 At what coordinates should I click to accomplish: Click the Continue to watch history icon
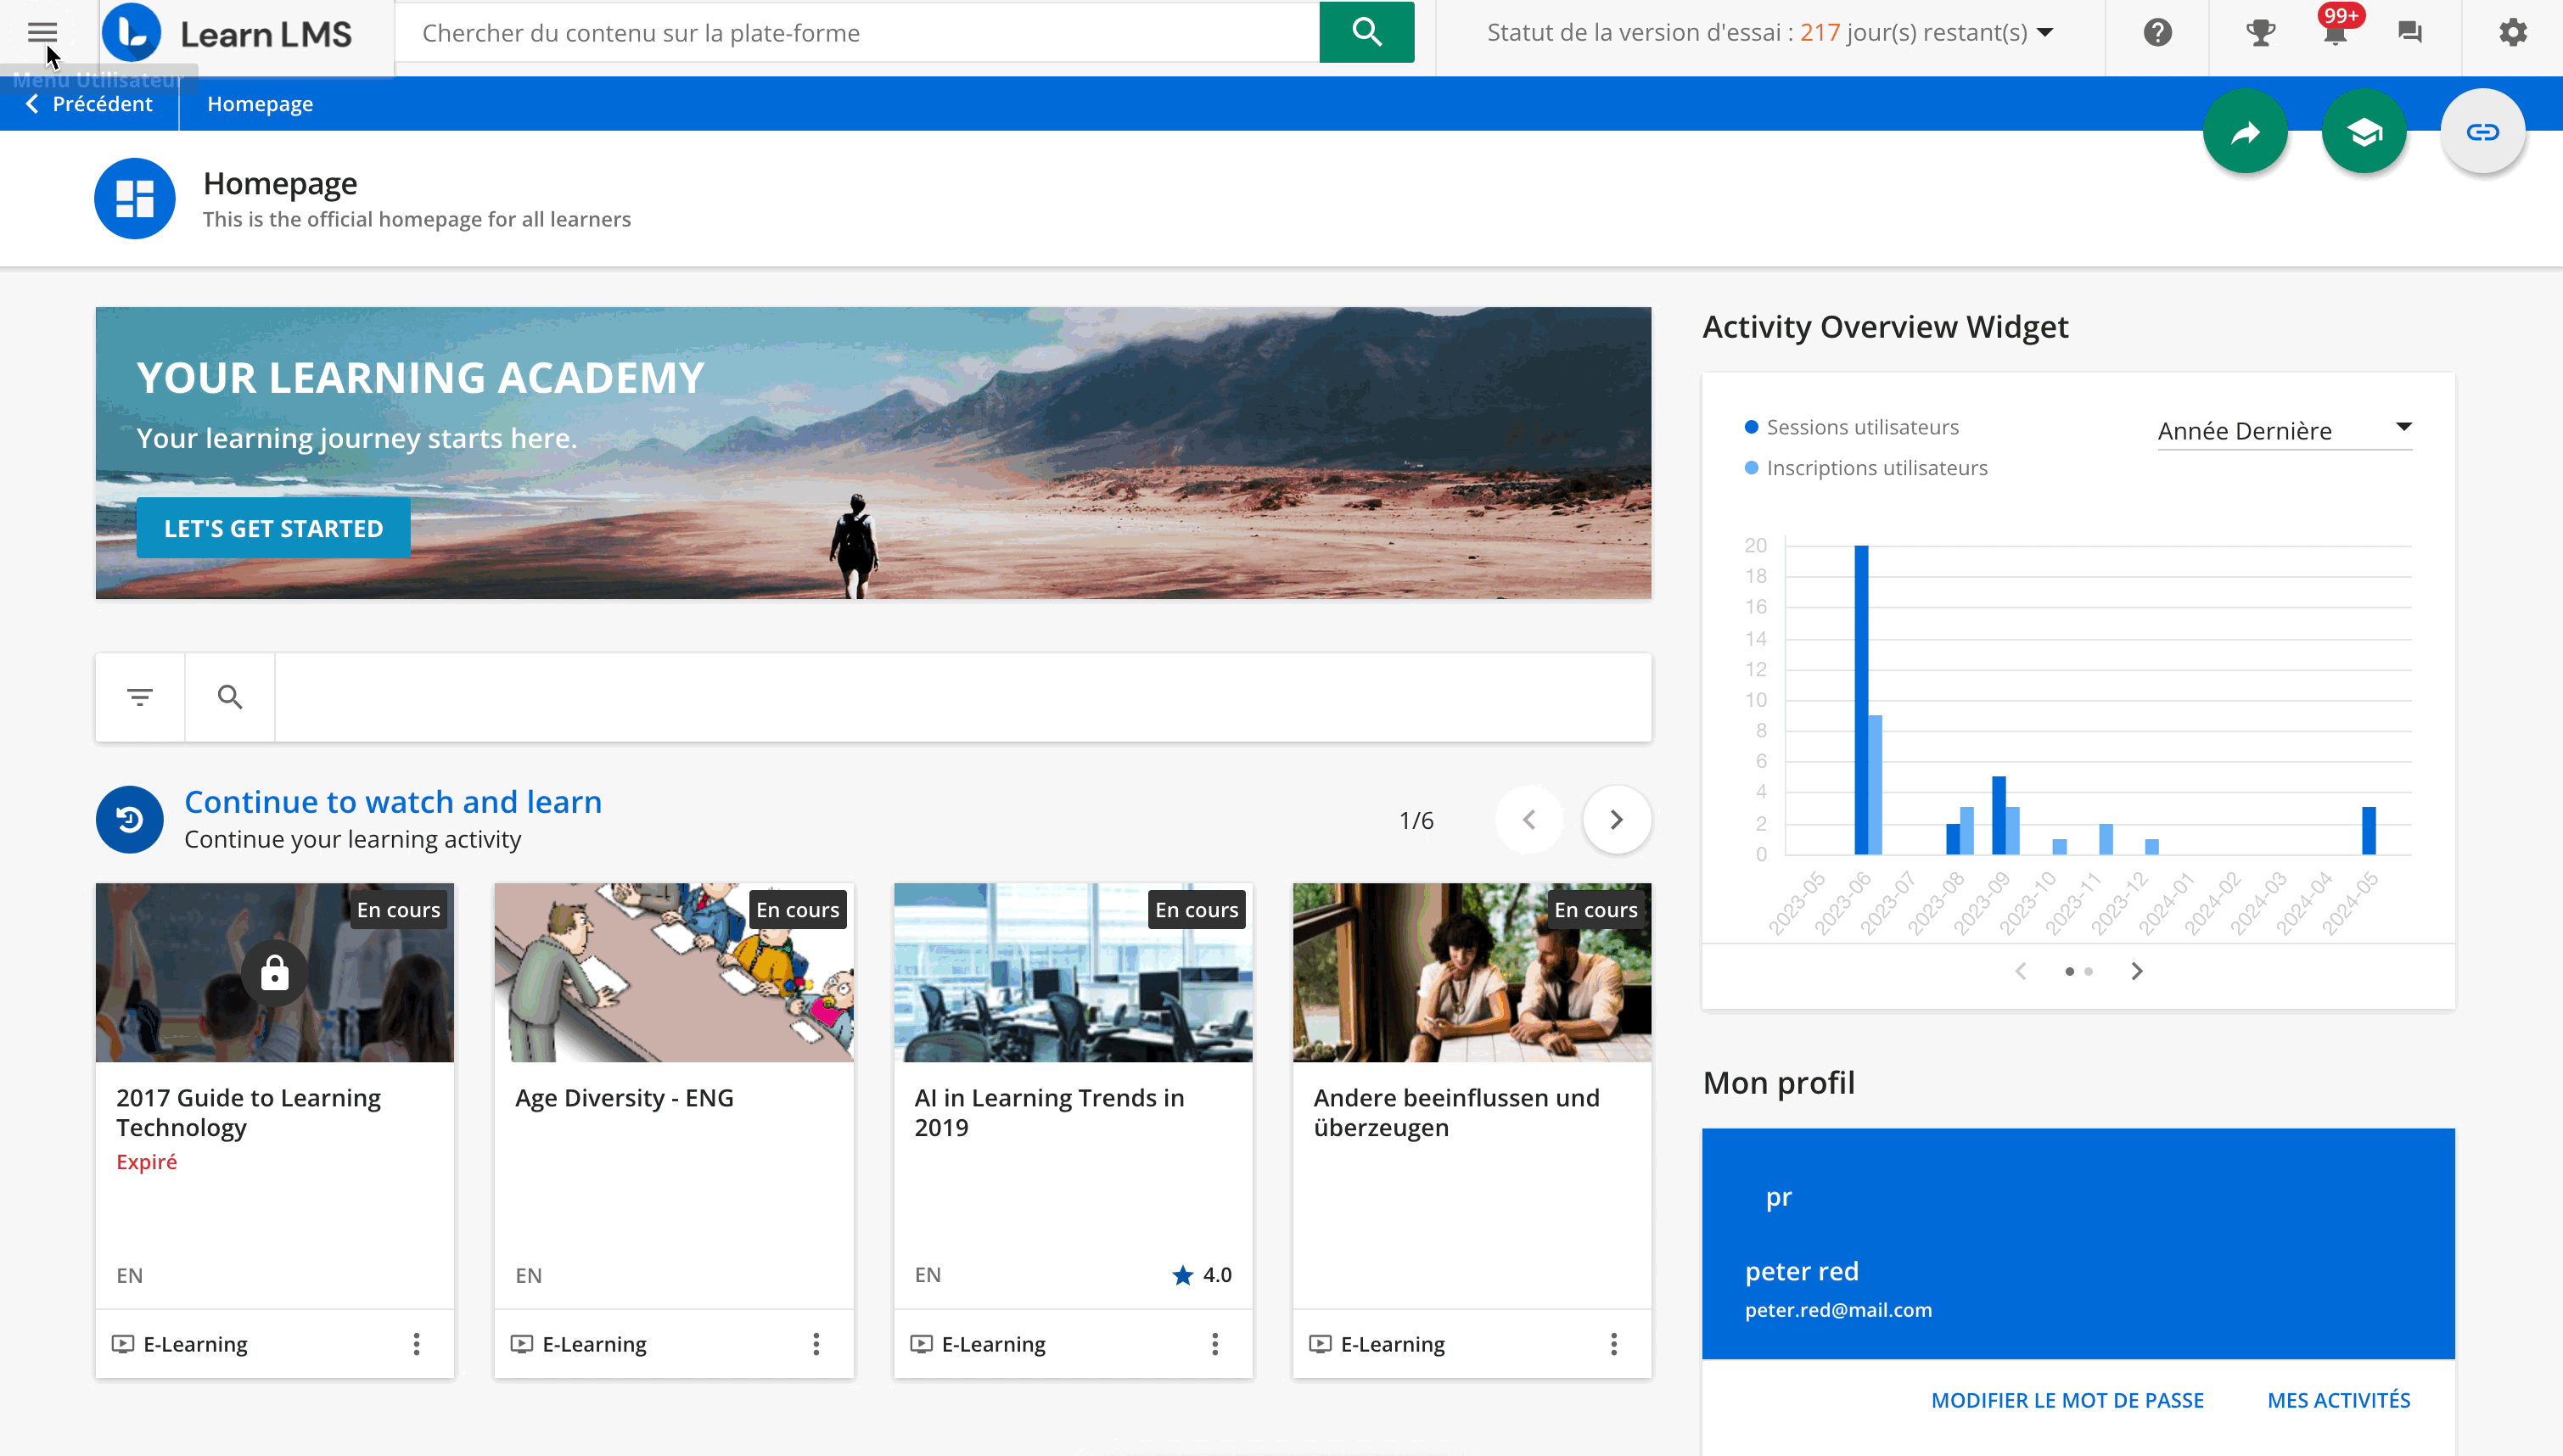pyautogui.click(x=129, y=819)
